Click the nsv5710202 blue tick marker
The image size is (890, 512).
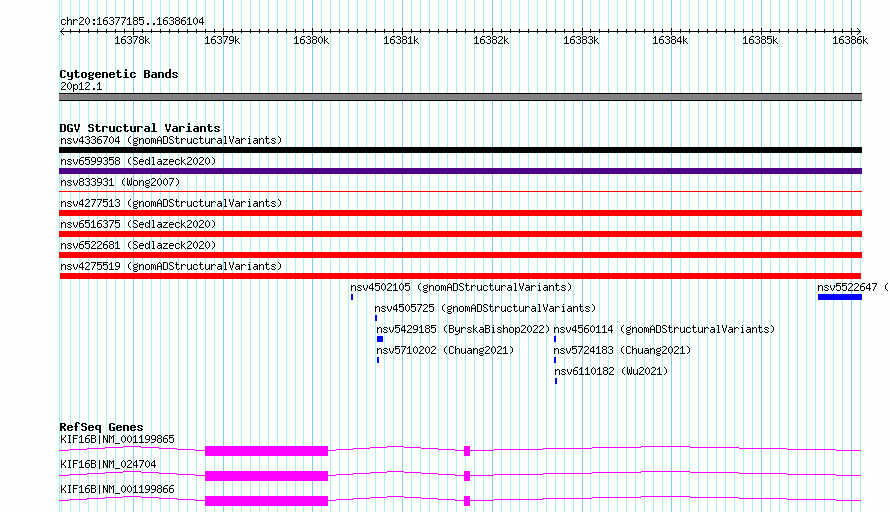378,360
